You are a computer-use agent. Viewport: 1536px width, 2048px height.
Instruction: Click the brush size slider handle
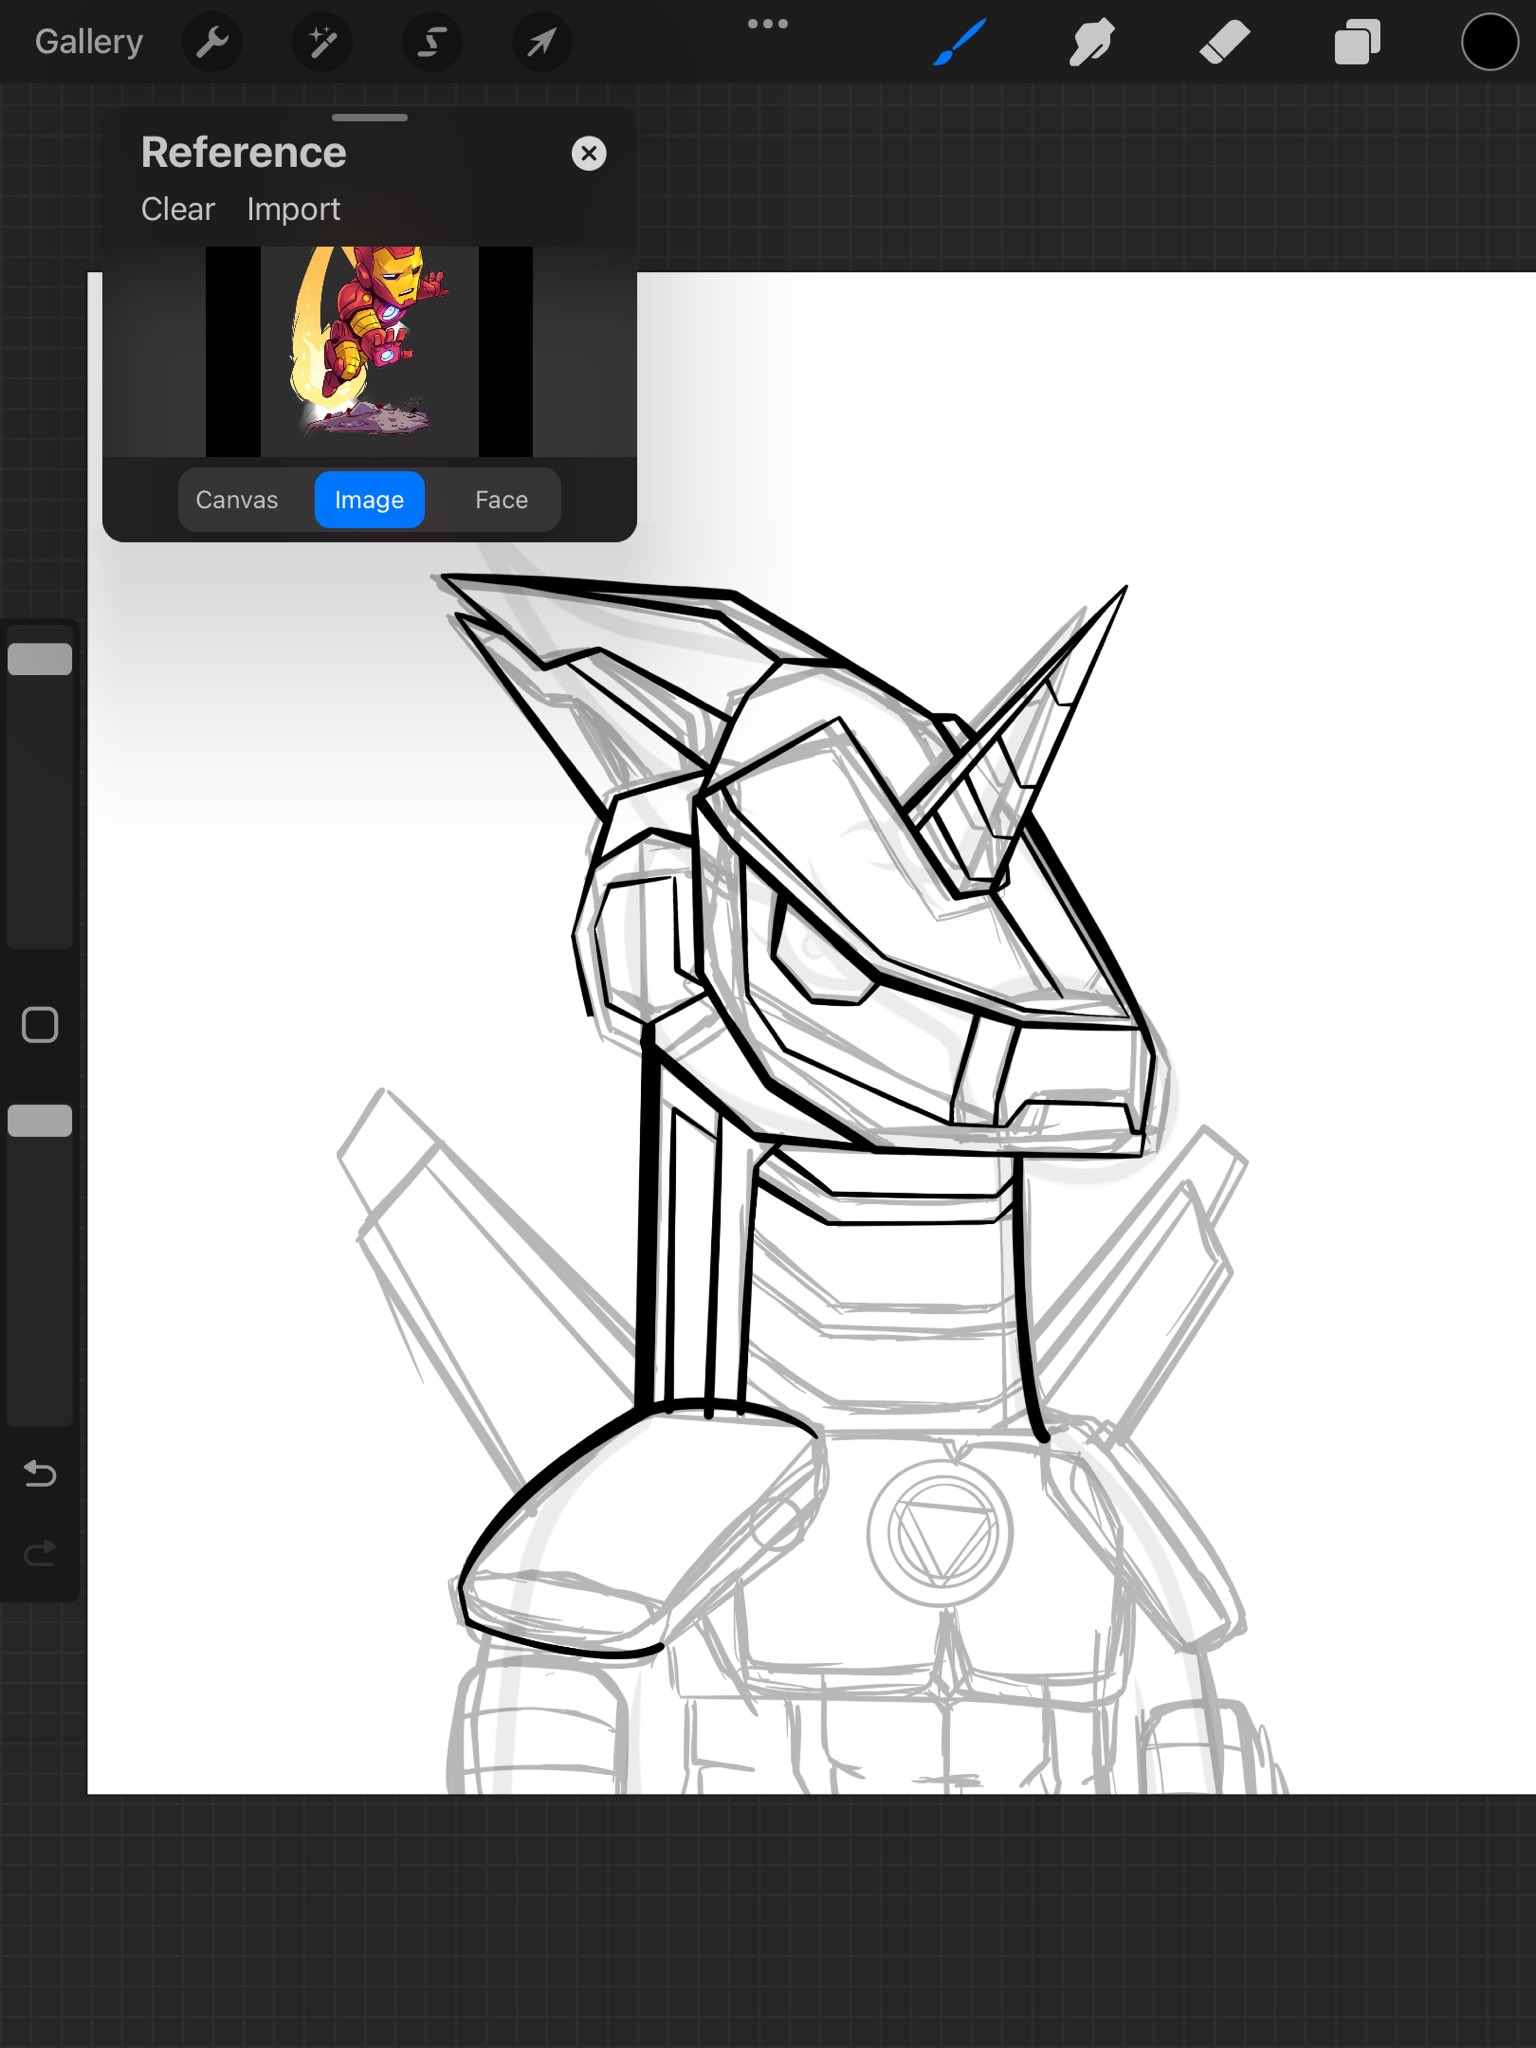click(x=40, y=659)
